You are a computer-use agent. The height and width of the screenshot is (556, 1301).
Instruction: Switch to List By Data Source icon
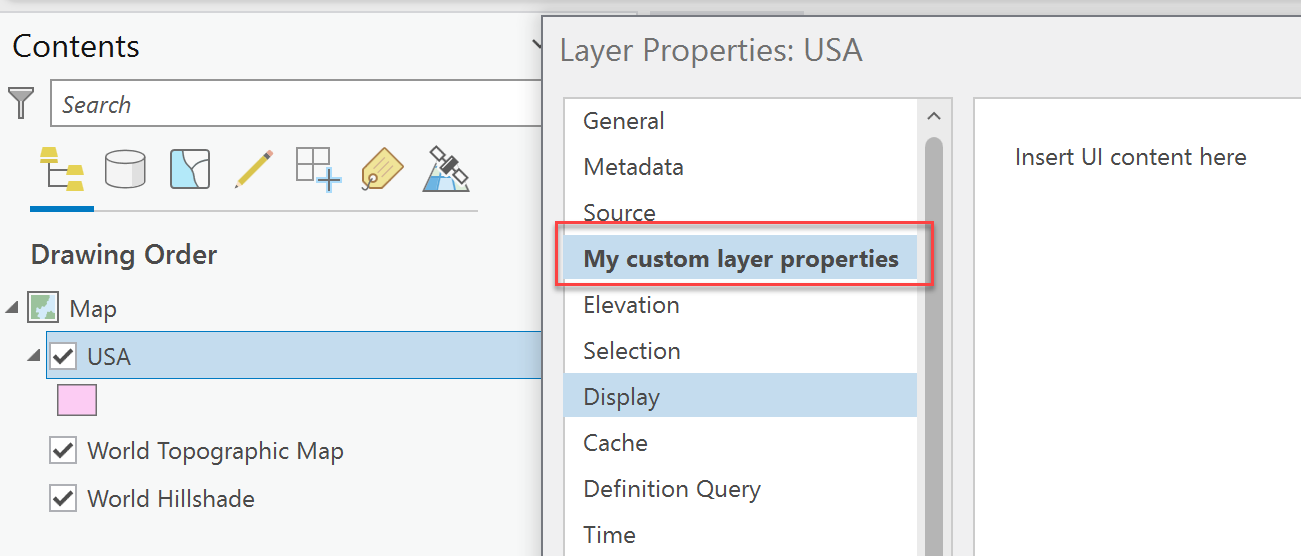(125, 169)
